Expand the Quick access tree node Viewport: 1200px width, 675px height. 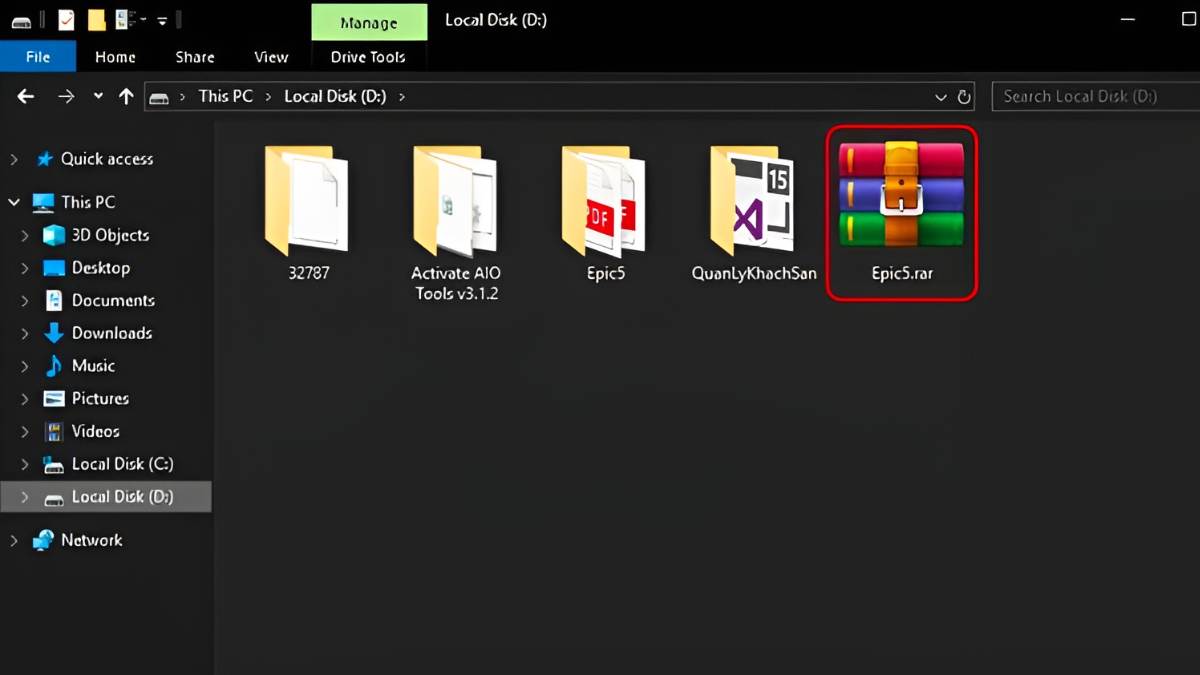[14, 159]
